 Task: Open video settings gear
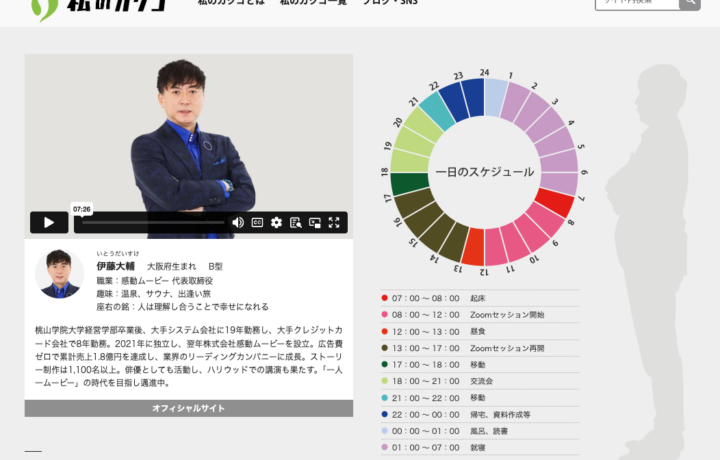(x=276, y=222)
